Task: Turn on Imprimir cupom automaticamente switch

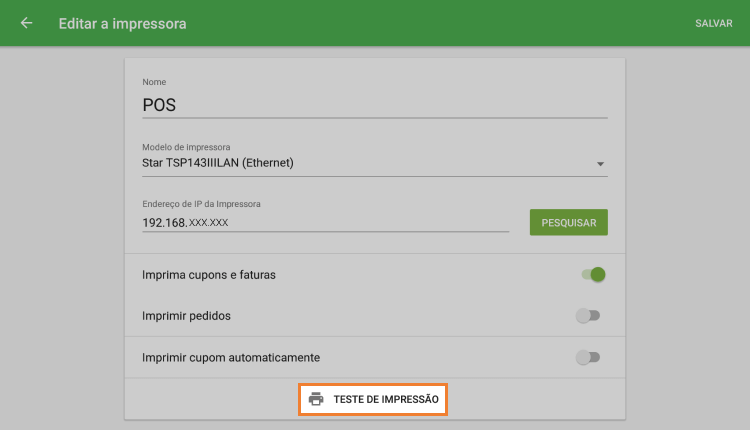Action: [588, 357]
